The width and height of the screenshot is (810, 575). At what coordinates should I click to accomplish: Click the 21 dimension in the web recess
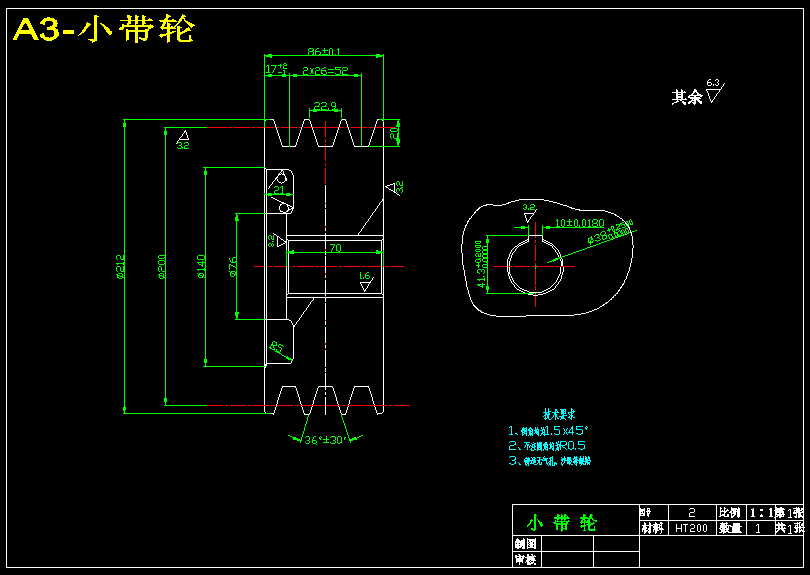tap(279, 190)
